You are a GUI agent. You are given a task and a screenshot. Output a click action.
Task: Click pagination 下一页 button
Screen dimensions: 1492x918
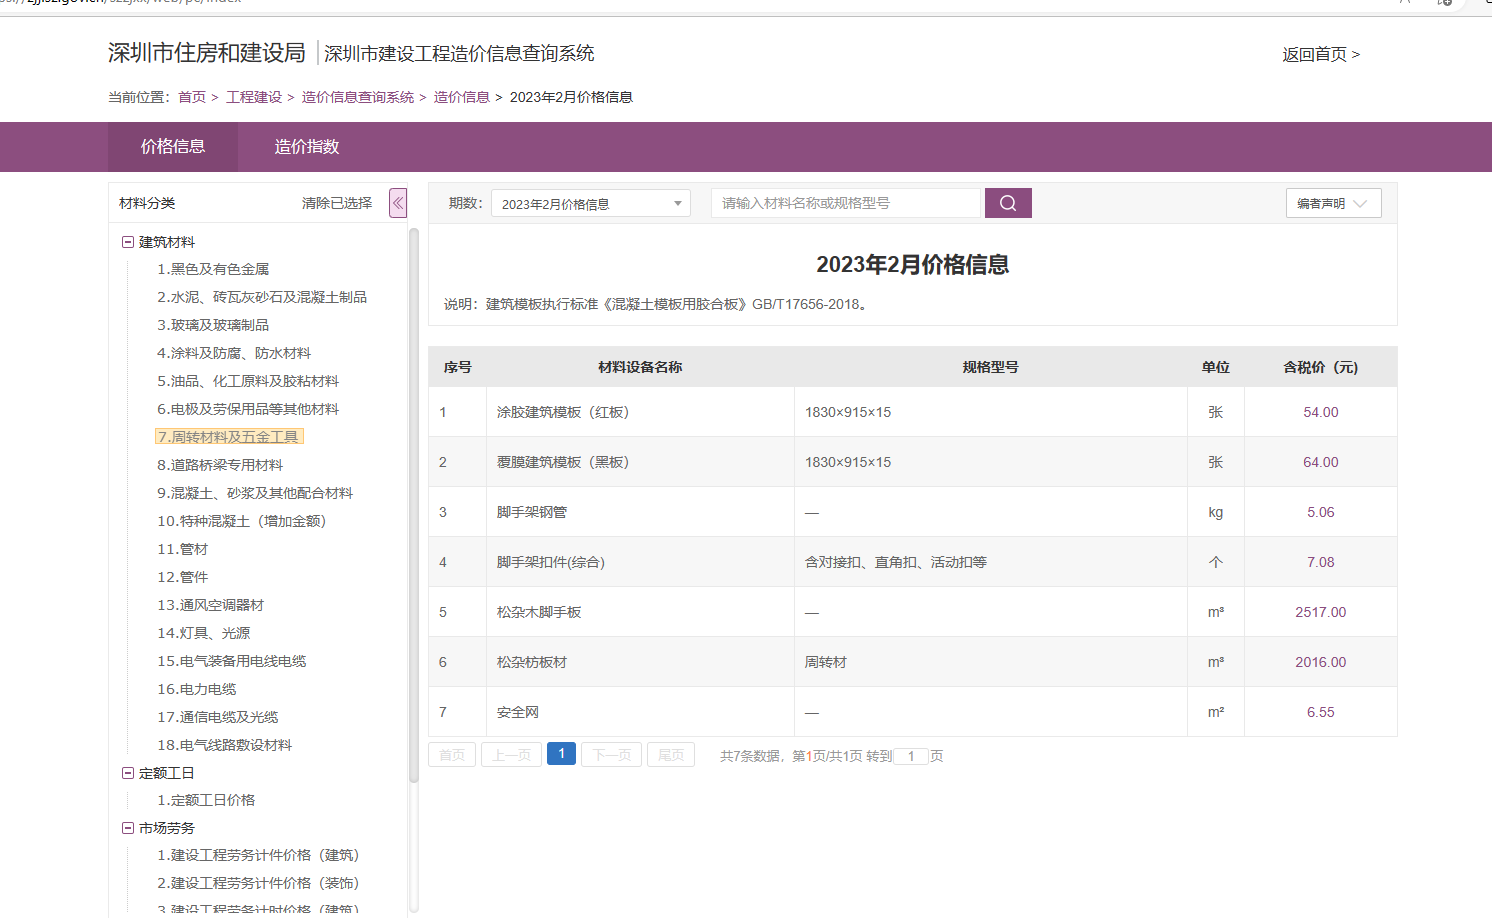611,755
